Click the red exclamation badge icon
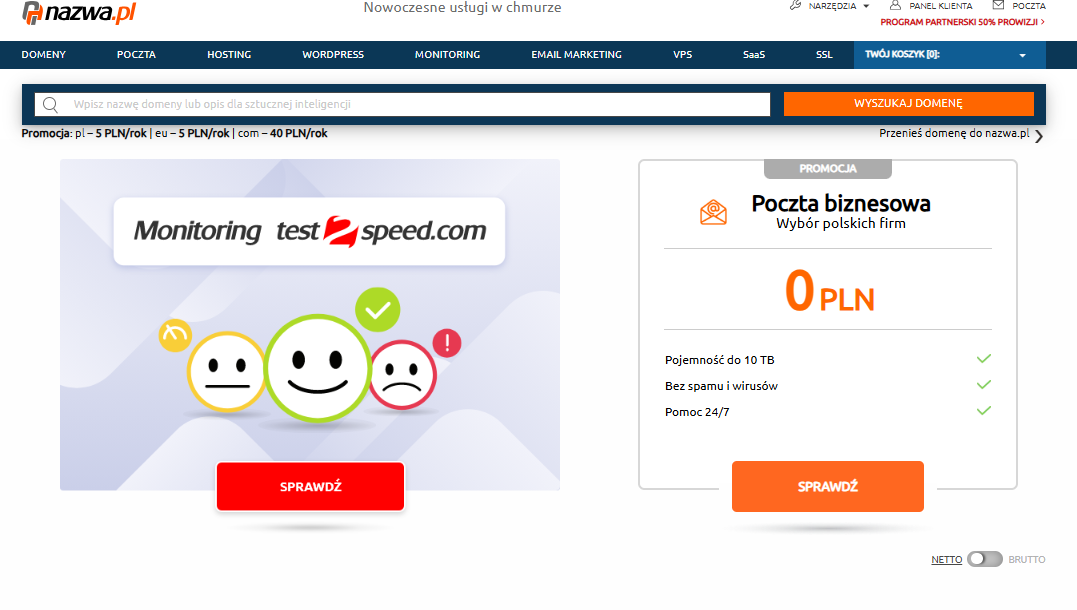 (447, 342)
